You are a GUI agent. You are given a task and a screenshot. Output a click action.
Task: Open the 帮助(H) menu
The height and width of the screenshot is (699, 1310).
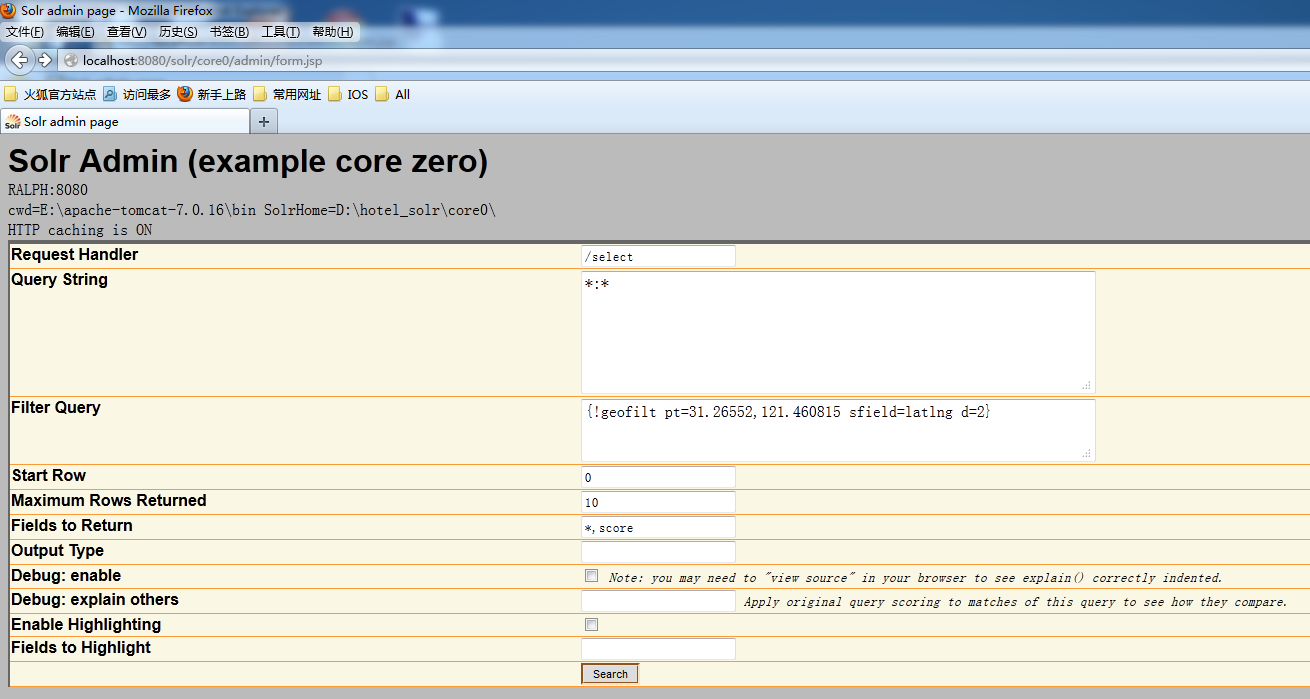pos(333,32)
